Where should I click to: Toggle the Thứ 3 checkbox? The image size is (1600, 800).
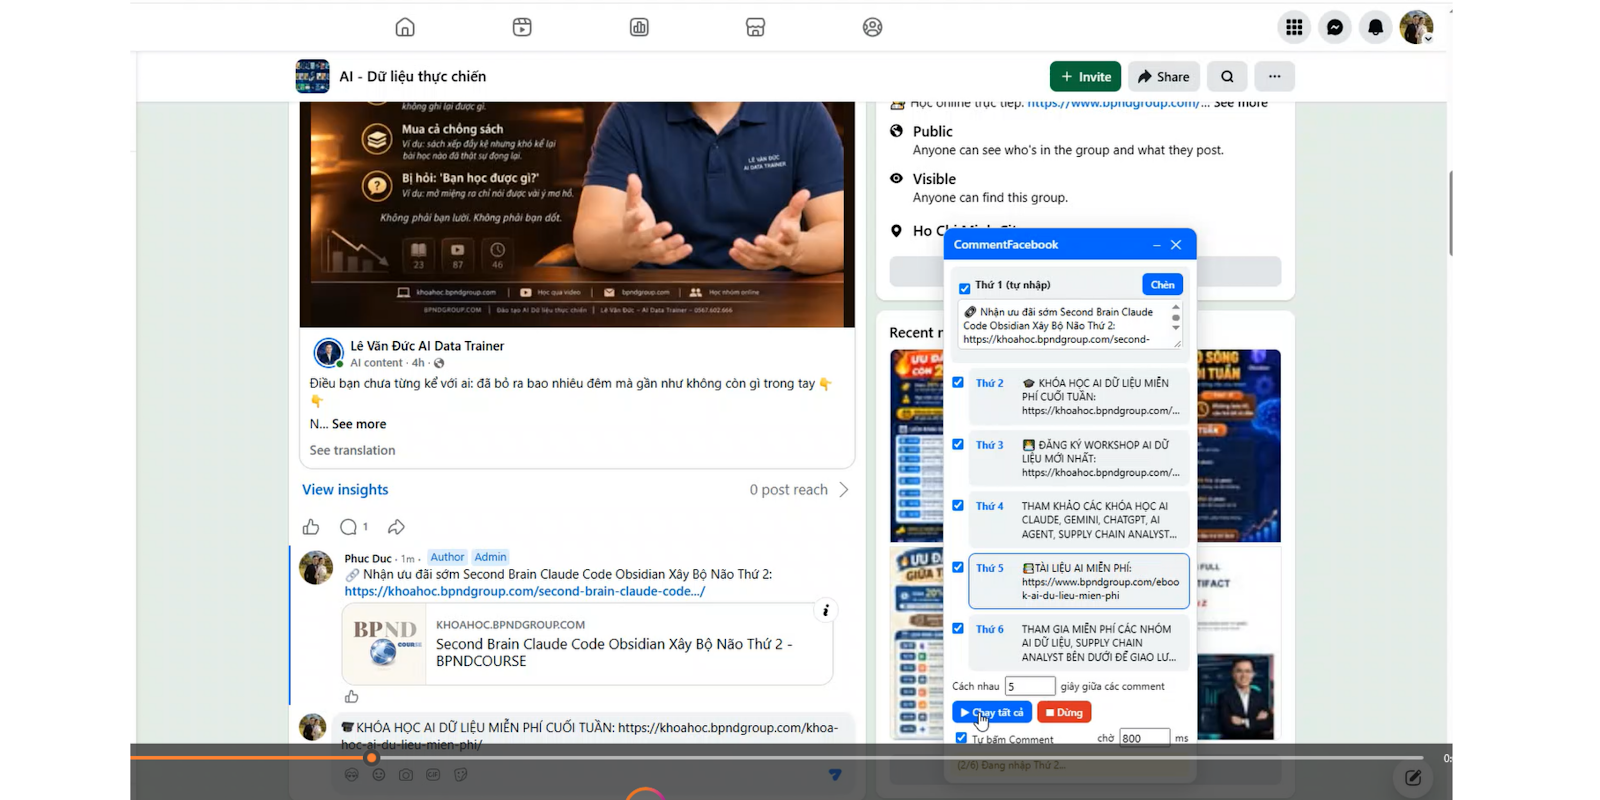click(x=958, y=444)
